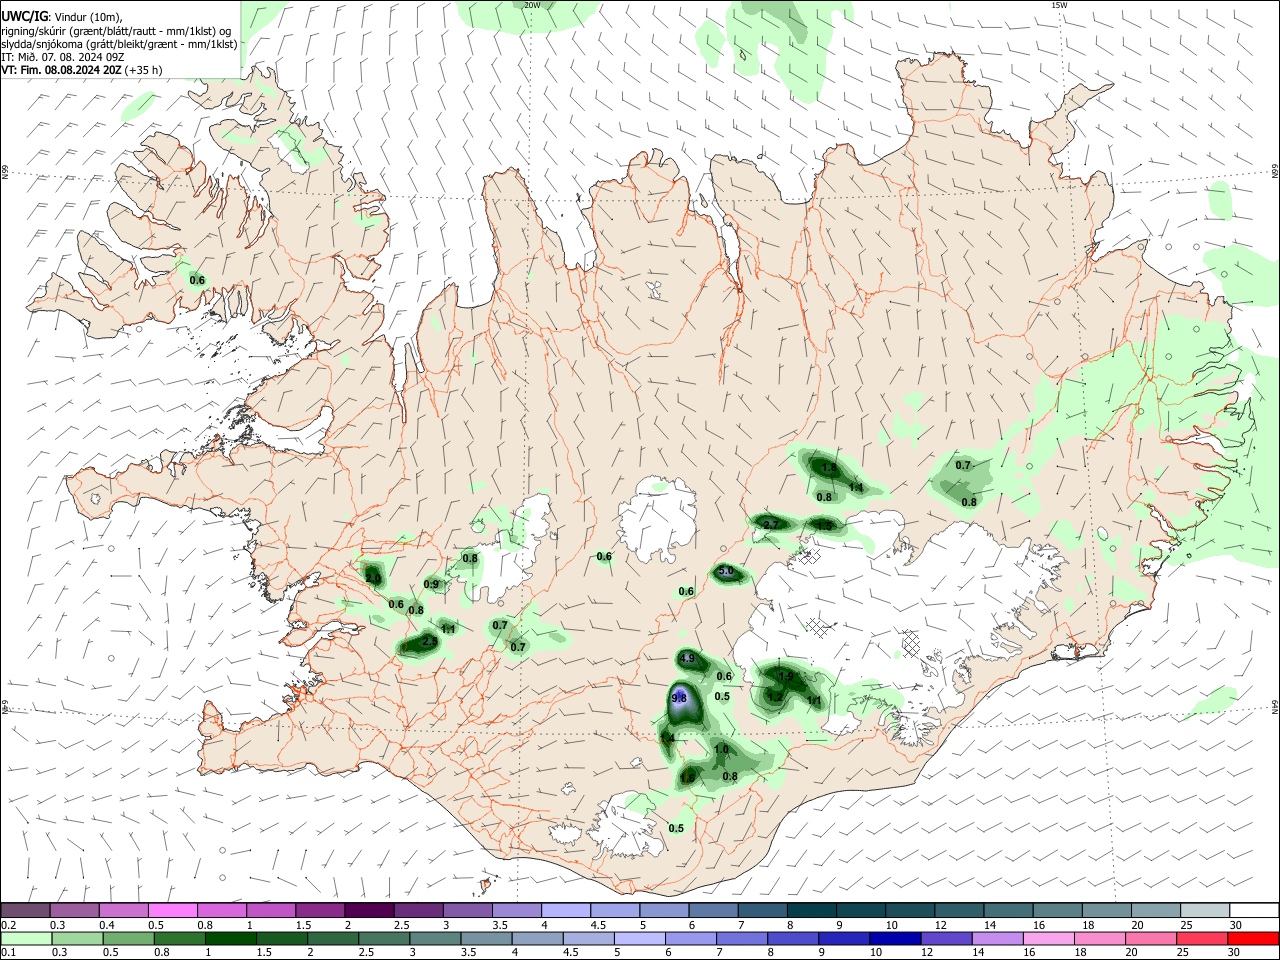Click the red swatch ending the lower legend row

(x=1254, y=938)
